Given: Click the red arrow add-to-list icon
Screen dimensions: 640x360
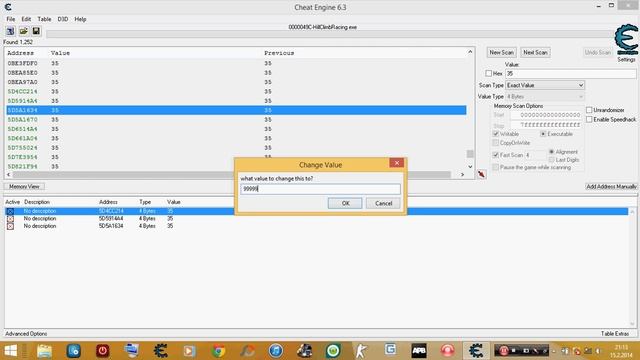Looking at the screenshot, I should 482,174.
